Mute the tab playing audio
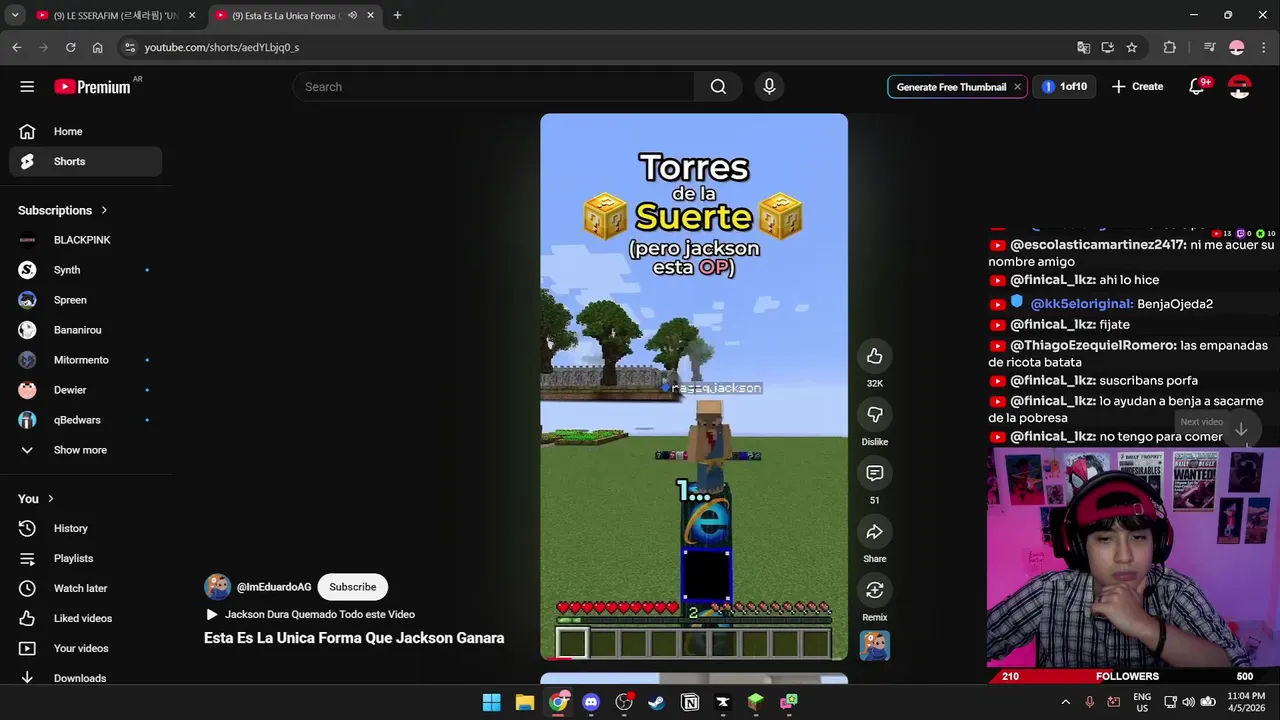 pyautogui.click(x=352, y=15)
